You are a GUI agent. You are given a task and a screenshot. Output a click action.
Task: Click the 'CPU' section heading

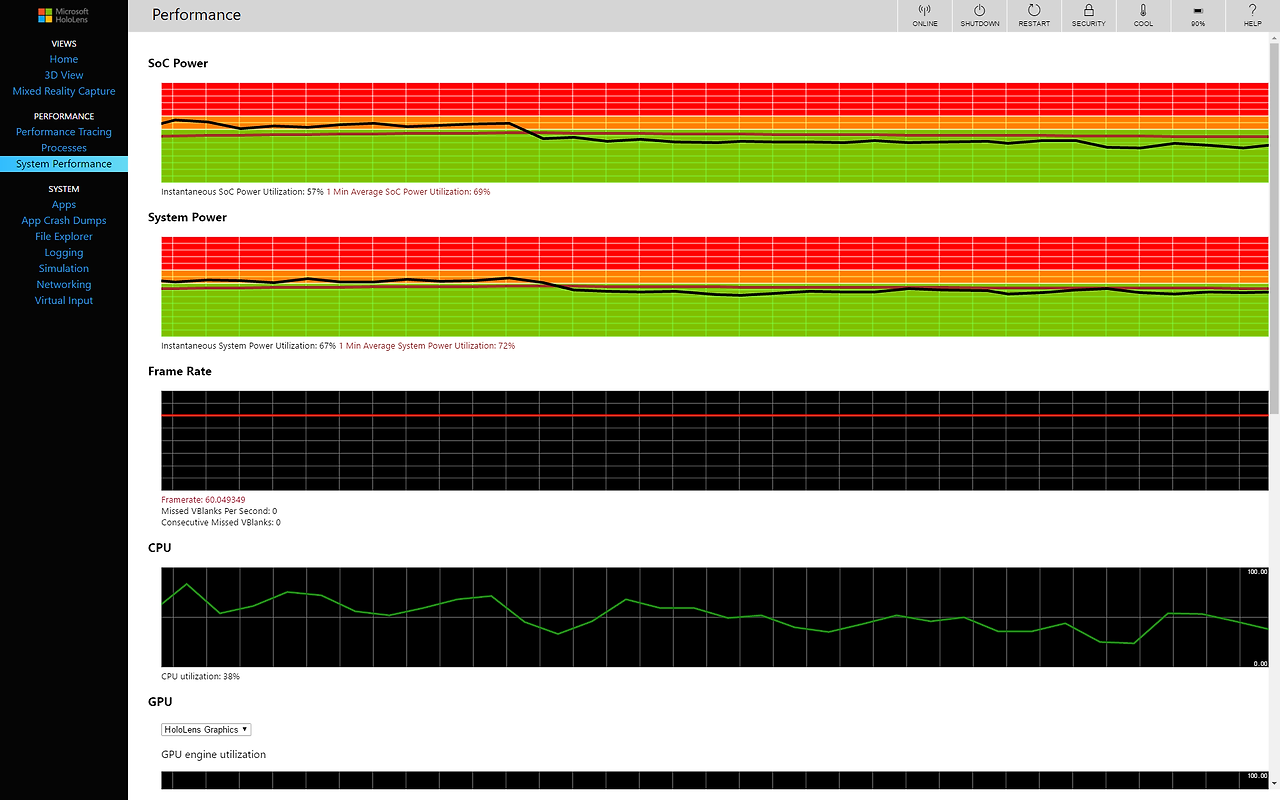[159, 549]
